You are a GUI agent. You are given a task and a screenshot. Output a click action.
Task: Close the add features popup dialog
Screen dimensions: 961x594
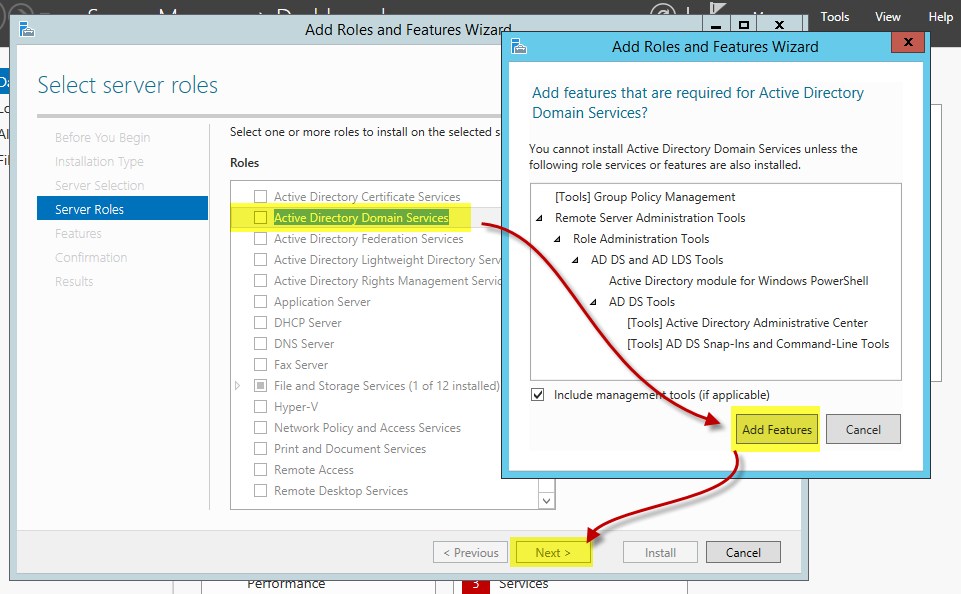pos(908,42)
